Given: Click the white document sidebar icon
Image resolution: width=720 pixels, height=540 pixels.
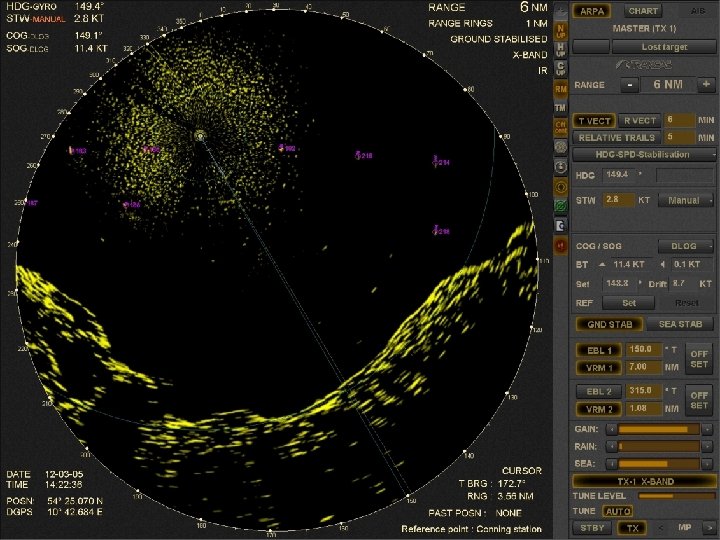Looking at the screenshot, I should point(561,225).
